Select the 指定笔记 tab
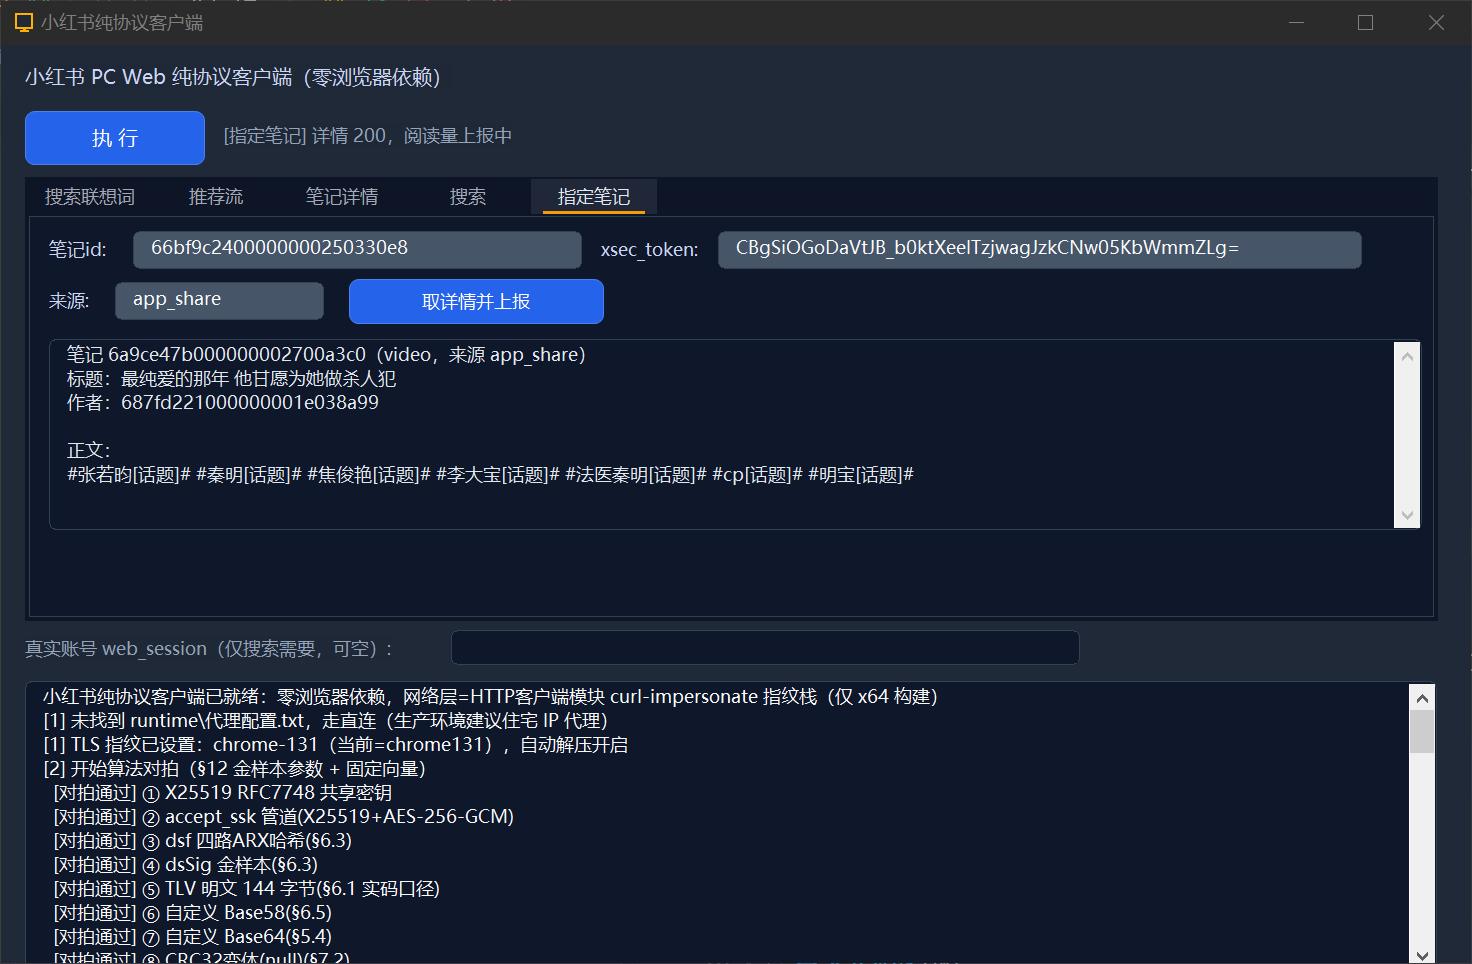 pyautogui.click(x=594, y=197)
